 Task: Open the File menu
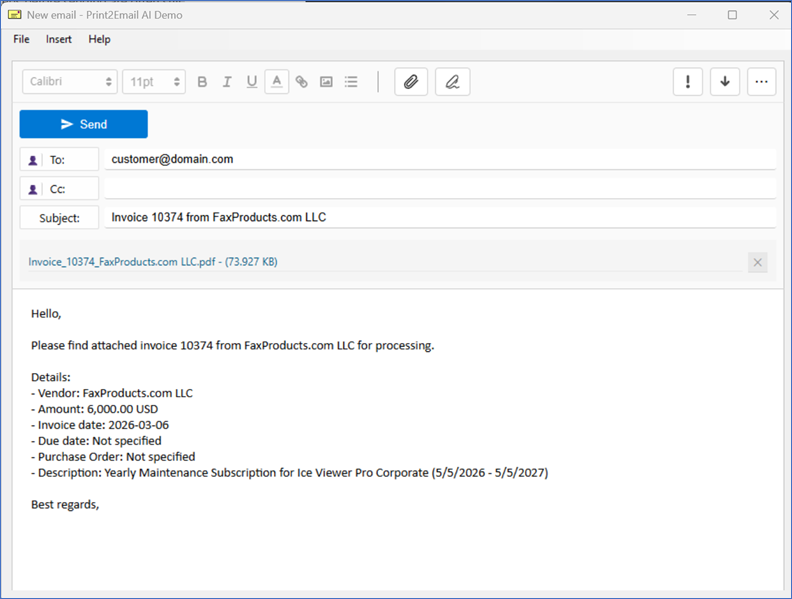pyautogui.click(x=21, y=39)
